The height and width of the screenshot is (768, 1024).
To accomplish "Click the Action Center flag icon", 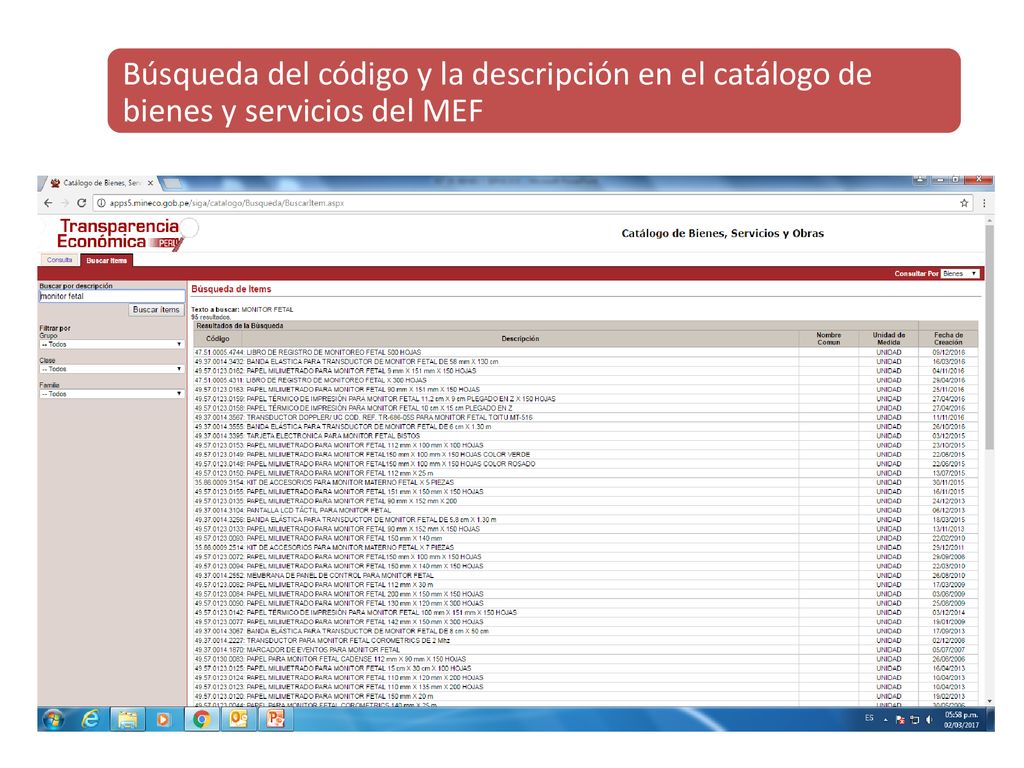I will tap(900, 720).
